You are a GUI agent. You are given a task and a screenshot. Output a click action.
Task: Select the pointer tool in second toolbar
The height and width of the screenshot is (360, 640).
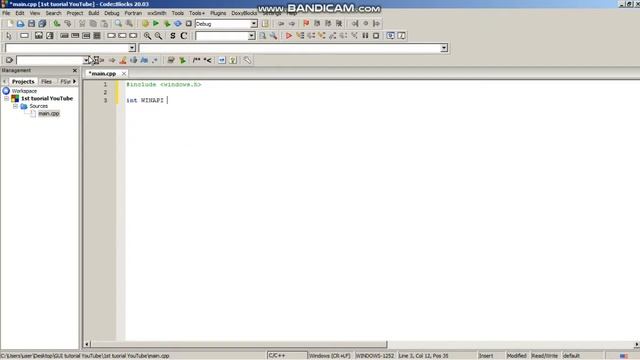click(x=9, y=36)
